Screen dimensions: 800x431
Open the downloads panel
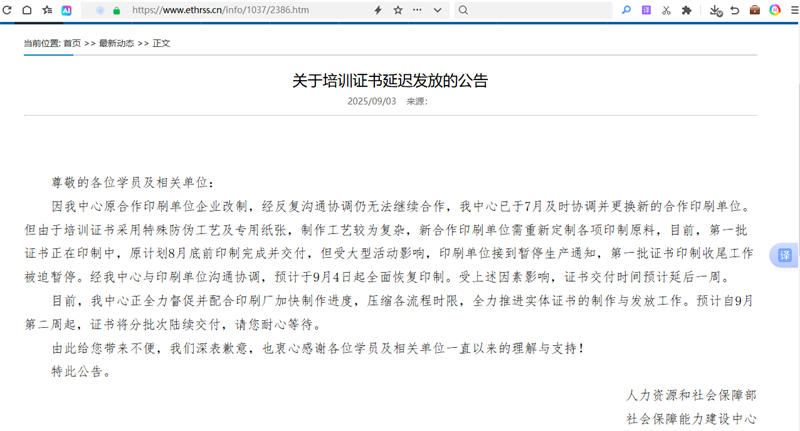(x=715, y=10)
